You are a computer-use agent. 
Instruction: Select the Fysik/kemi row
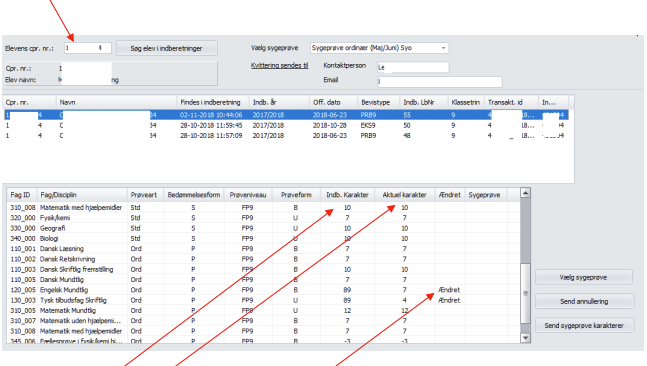pos(263,217)
